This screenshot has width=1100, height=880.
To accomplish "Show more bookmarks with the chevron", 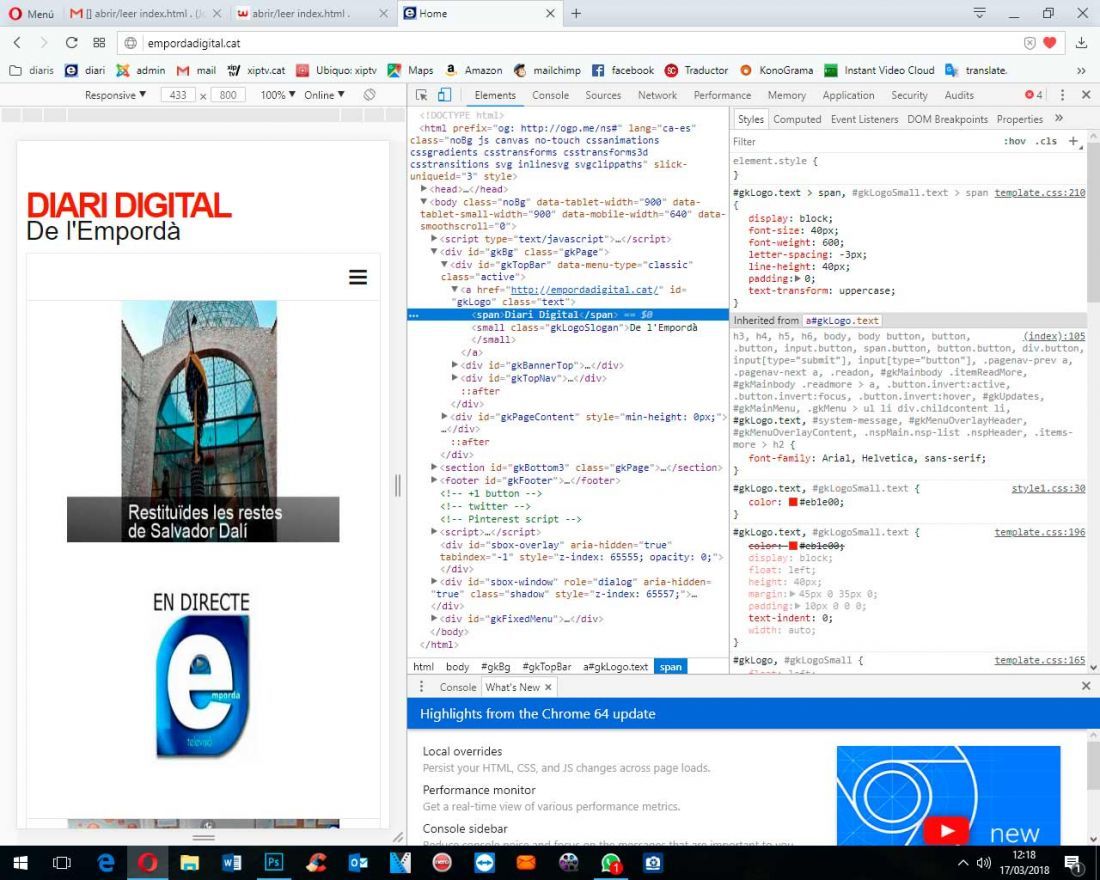I will 1081,70.
